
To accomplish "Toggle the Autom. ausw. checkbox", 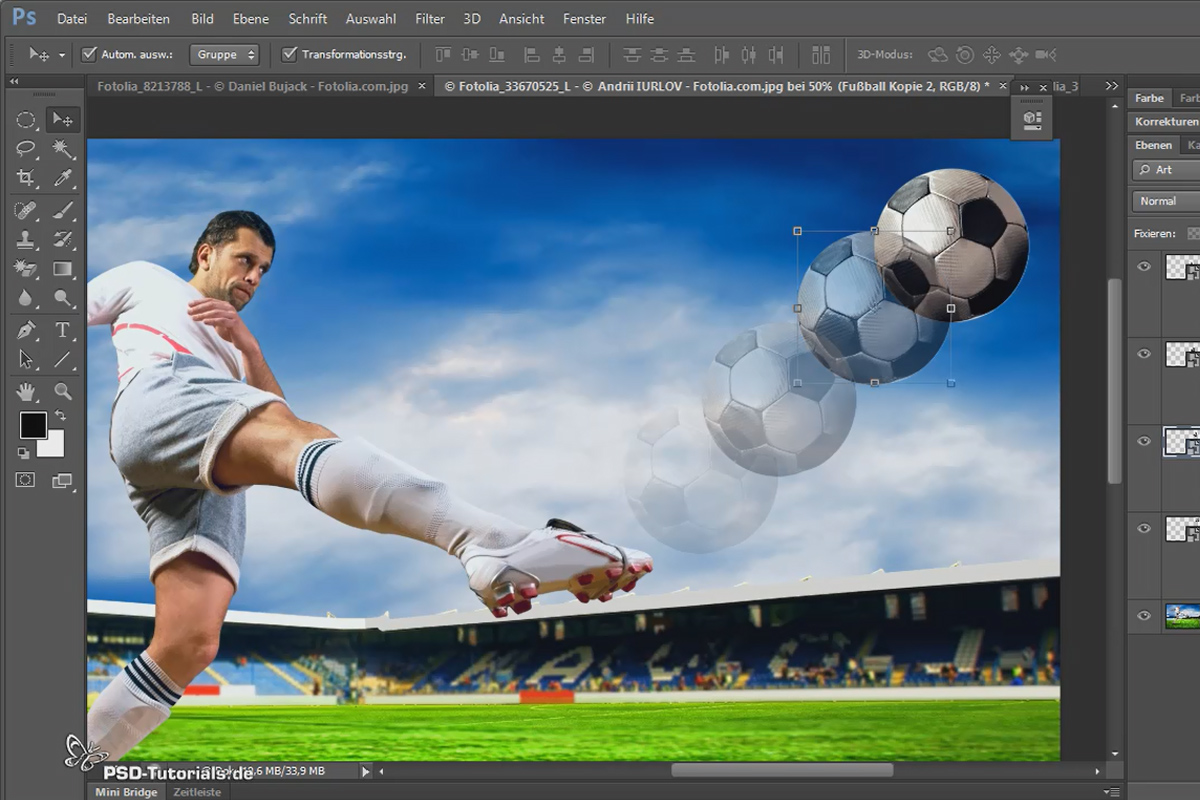I will coord(89,54).
